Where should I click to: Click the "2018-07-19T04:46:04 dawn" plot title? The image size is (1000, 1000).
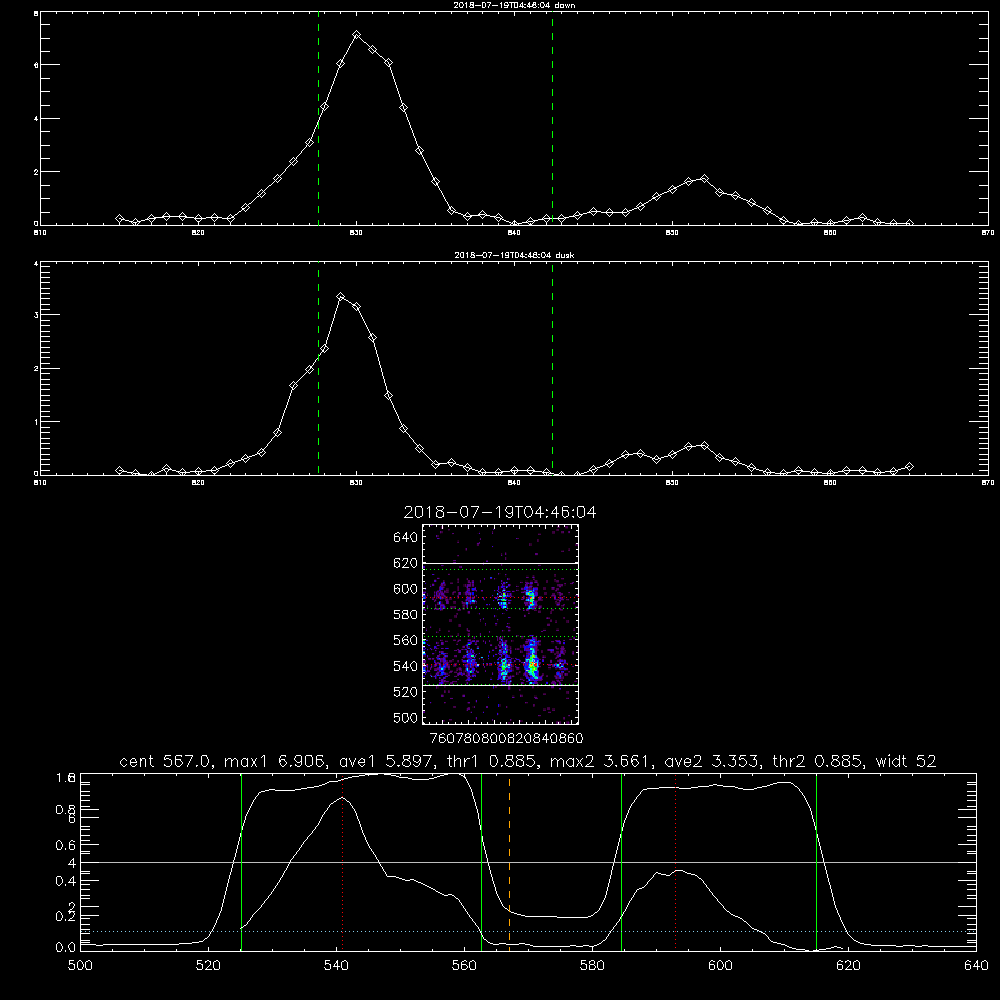[x=514, y=5]
